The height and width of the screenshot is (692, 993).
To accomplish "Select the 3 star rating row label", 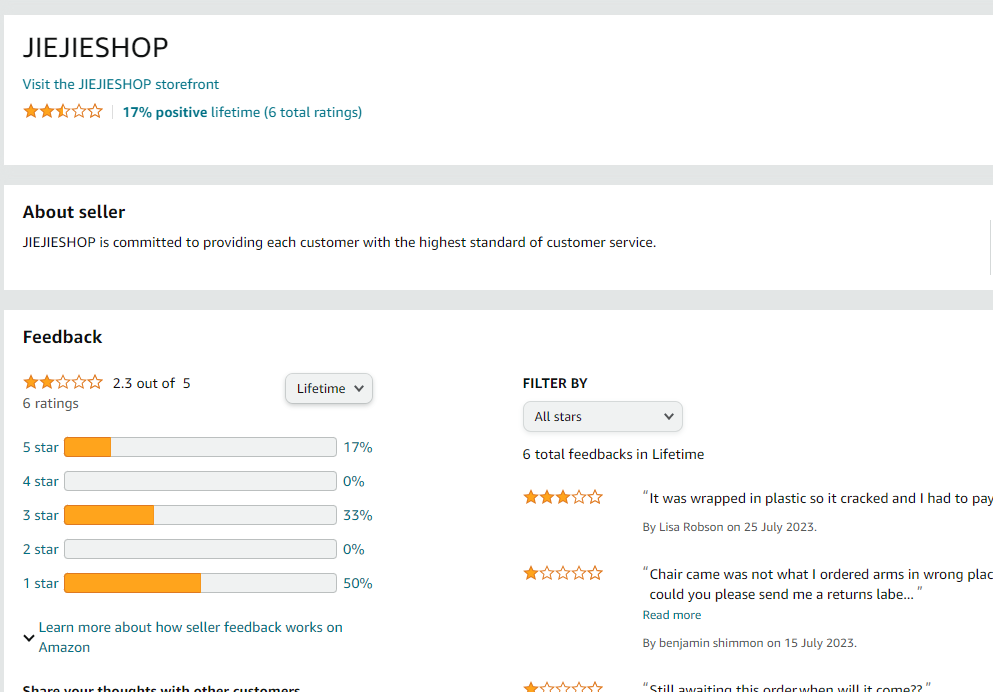I will 41,516.
